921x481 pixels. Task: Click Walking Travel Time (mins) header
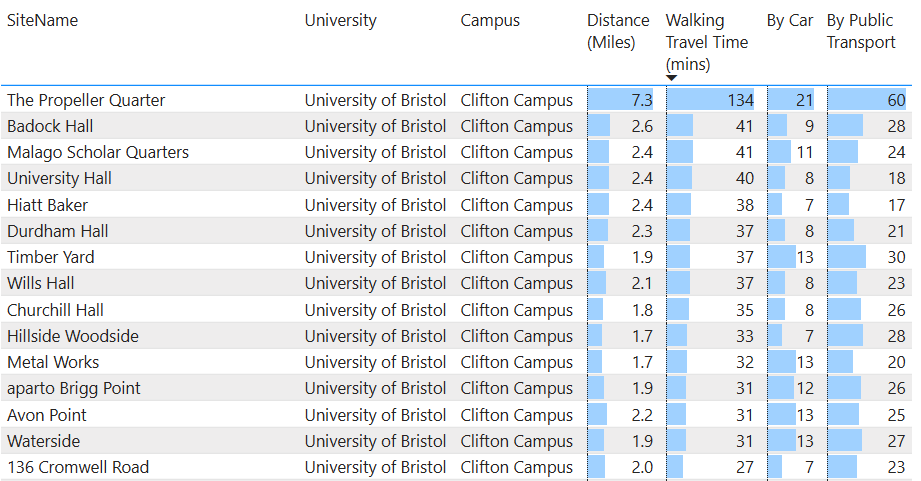707,42
